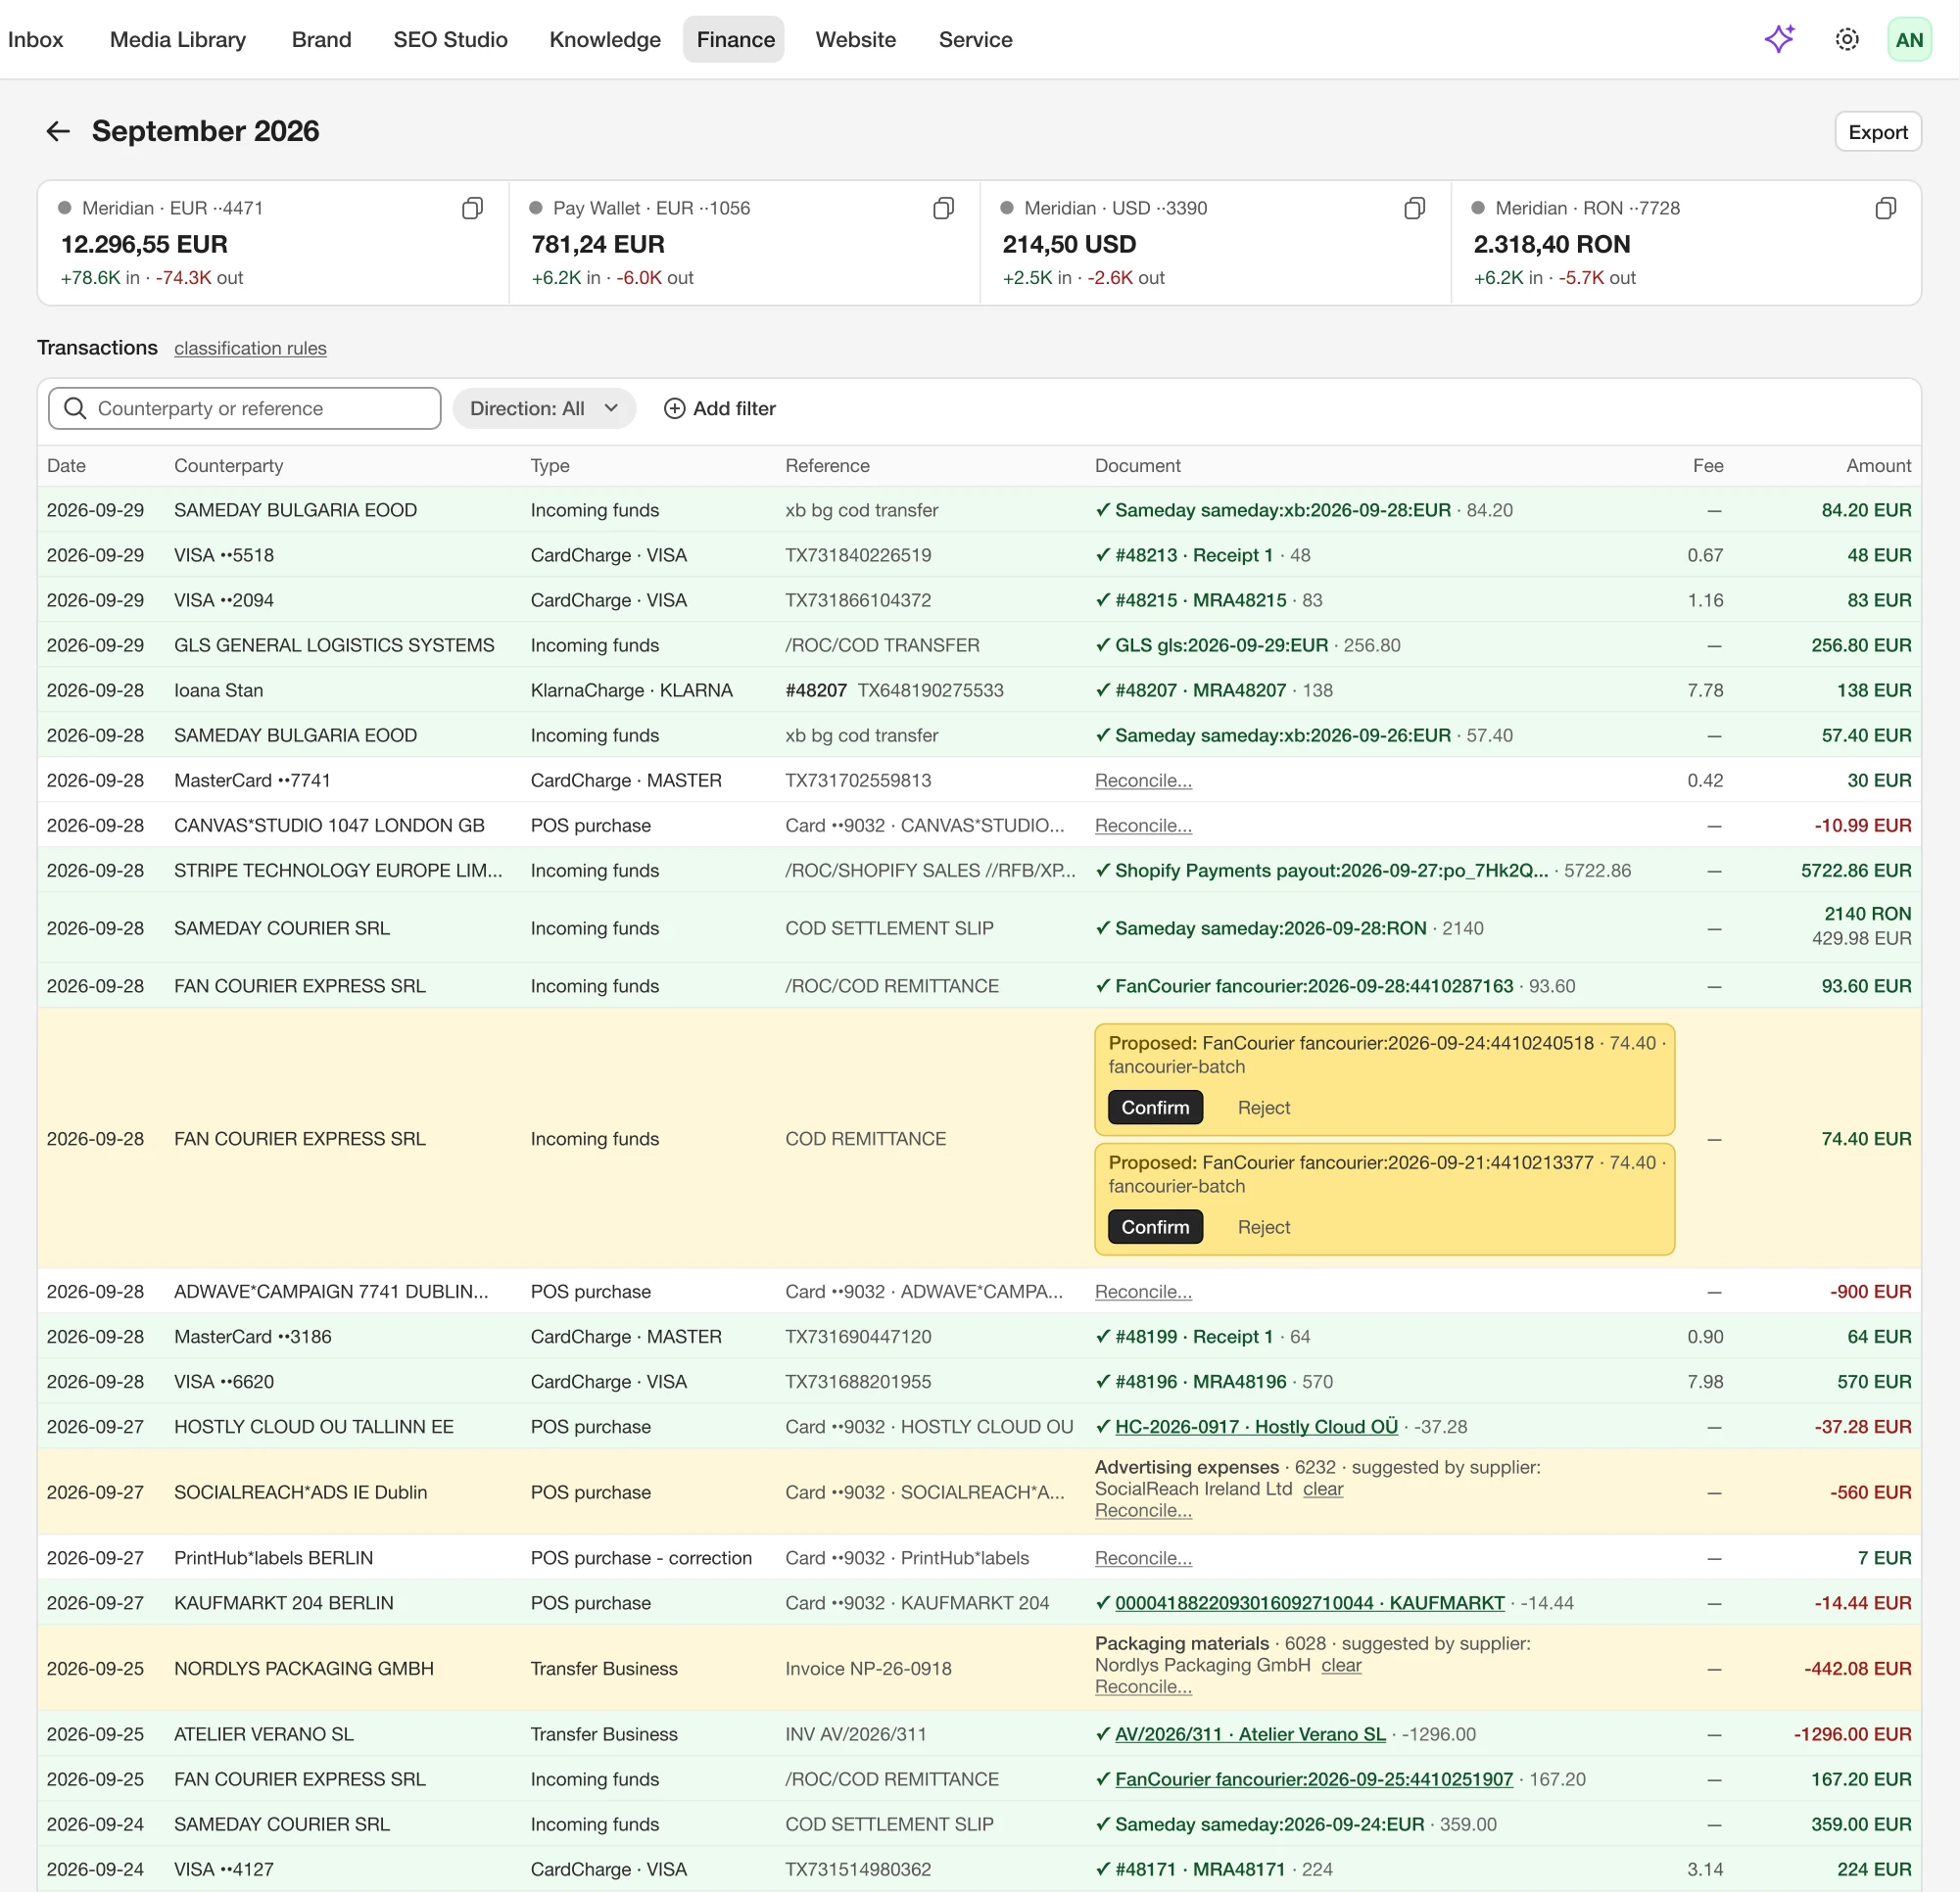This screenshot has height=1892, width=1960.
Task: Click the plus icon of Add filter
Action: click(x=675, y=408)
